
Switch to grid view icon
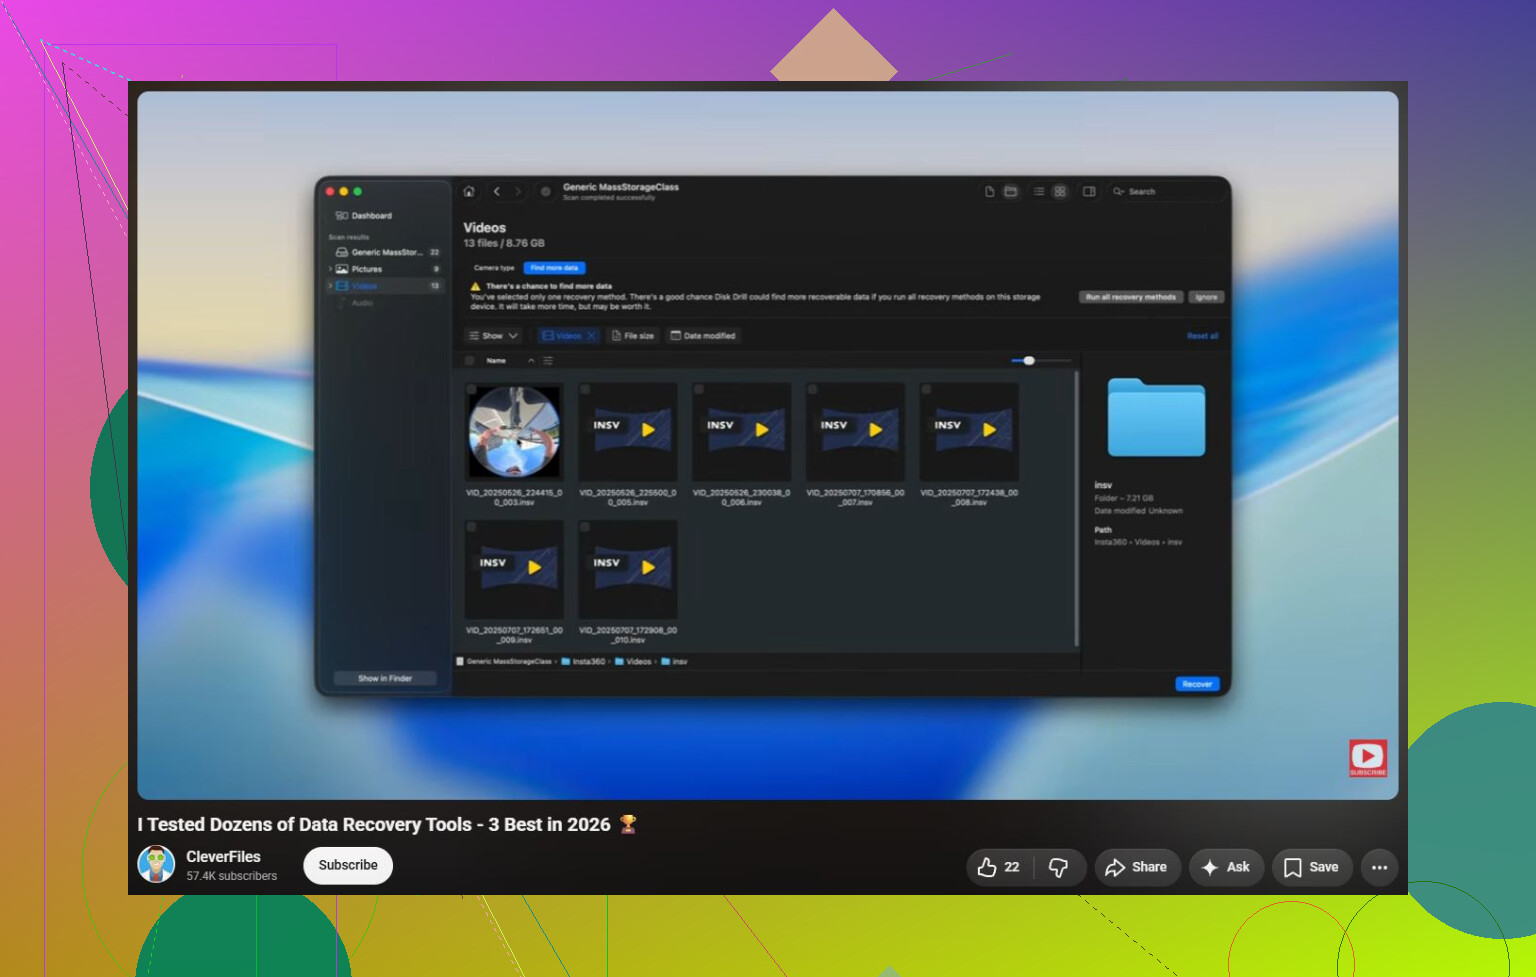click(x=1060, y=191)
